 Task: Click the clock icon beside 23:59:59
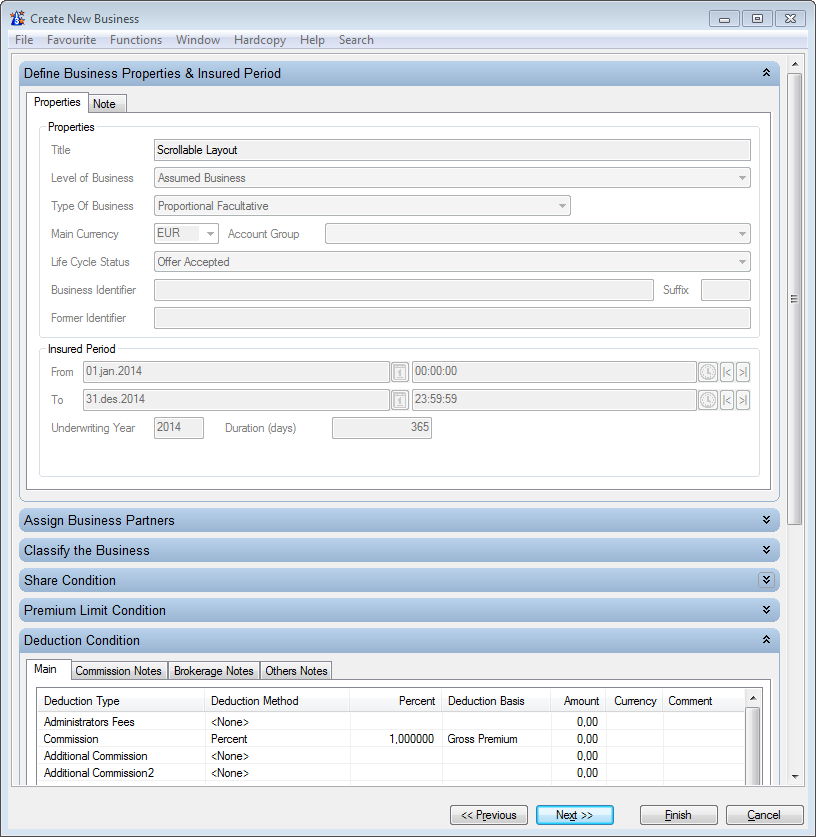(x=707, y=399)
